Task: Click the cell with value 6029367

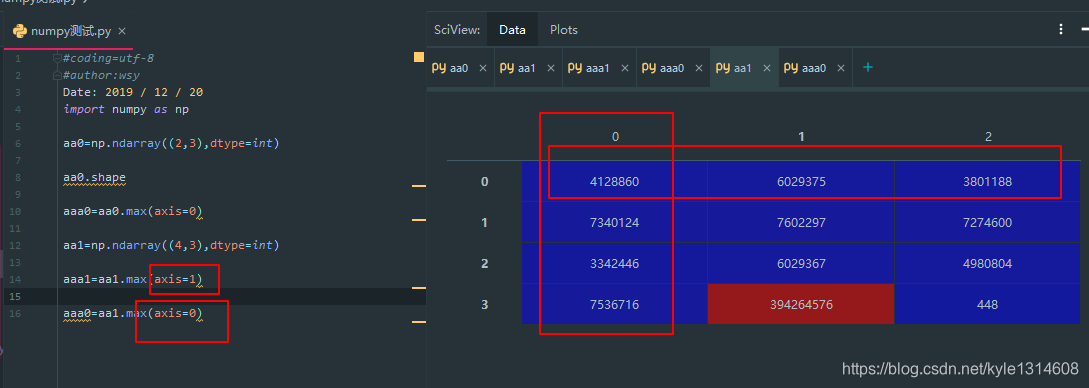Action: tap(801, 263)
